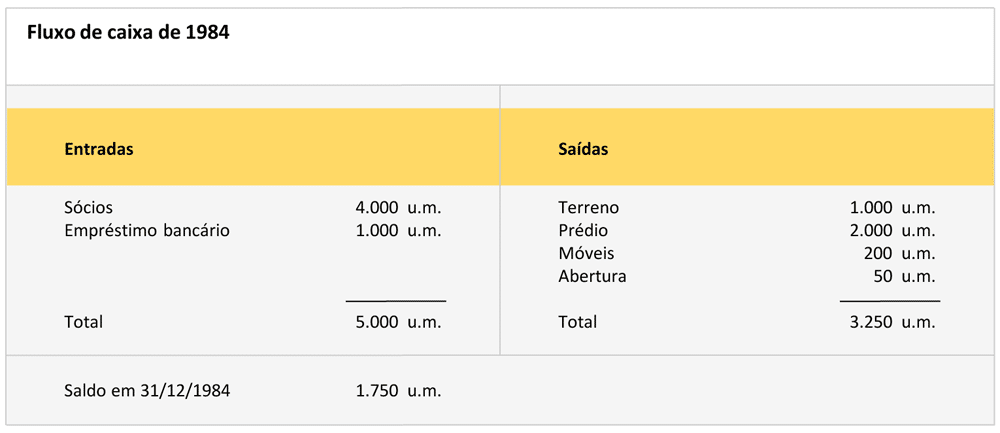
Task: Select the 50 u.m. Abertura amount
Action: (903, 276)
